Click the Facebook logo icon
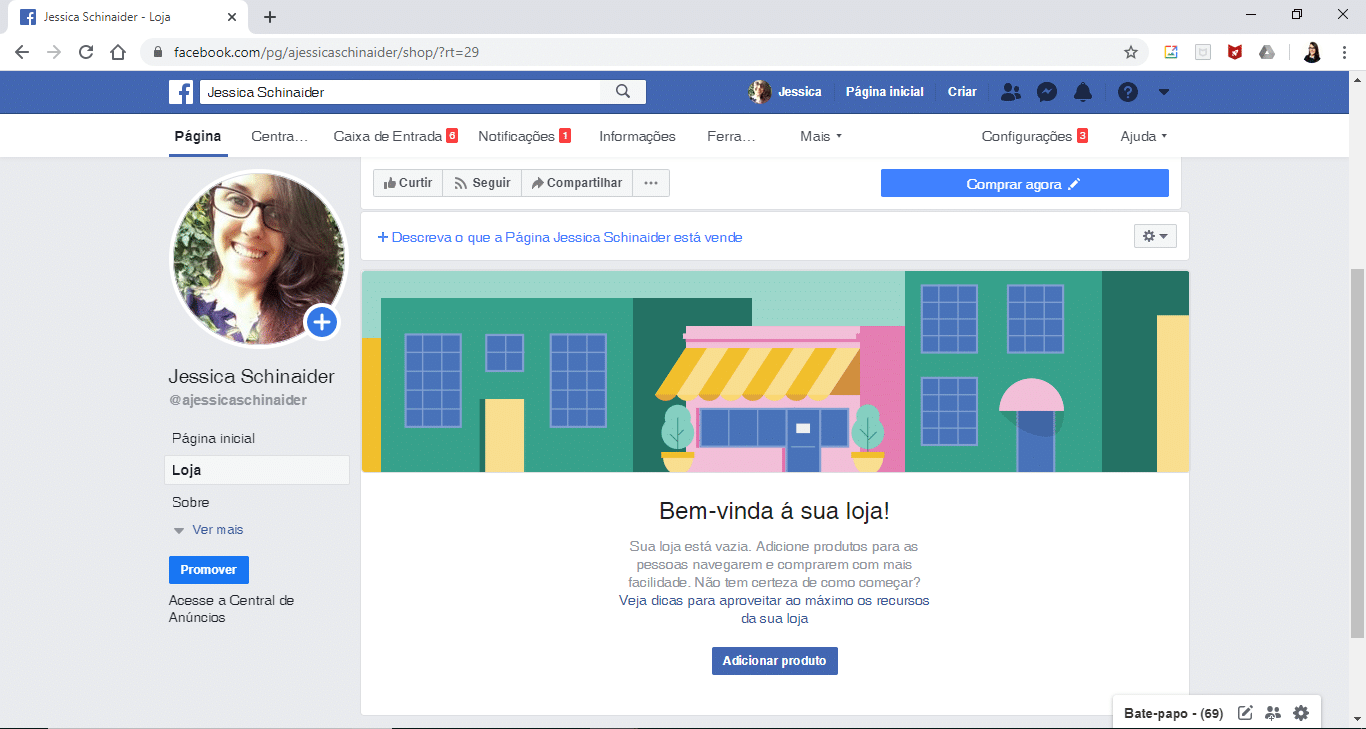Image resolution: width=1366 pixels, height=729 pixels. pos(181,92)
